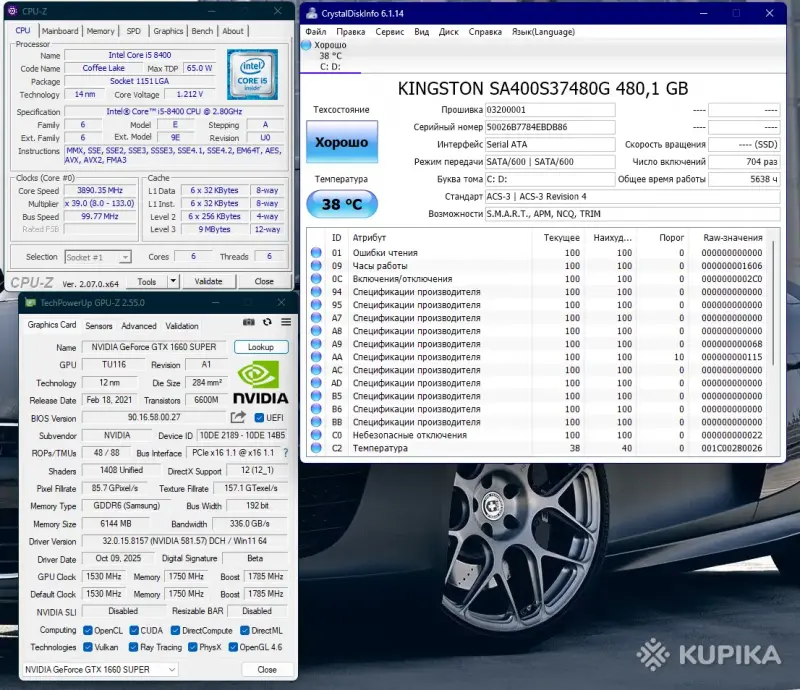Open the About tab in CPU-Z
The image size is (800, 690).
click(x=233, y=31)
